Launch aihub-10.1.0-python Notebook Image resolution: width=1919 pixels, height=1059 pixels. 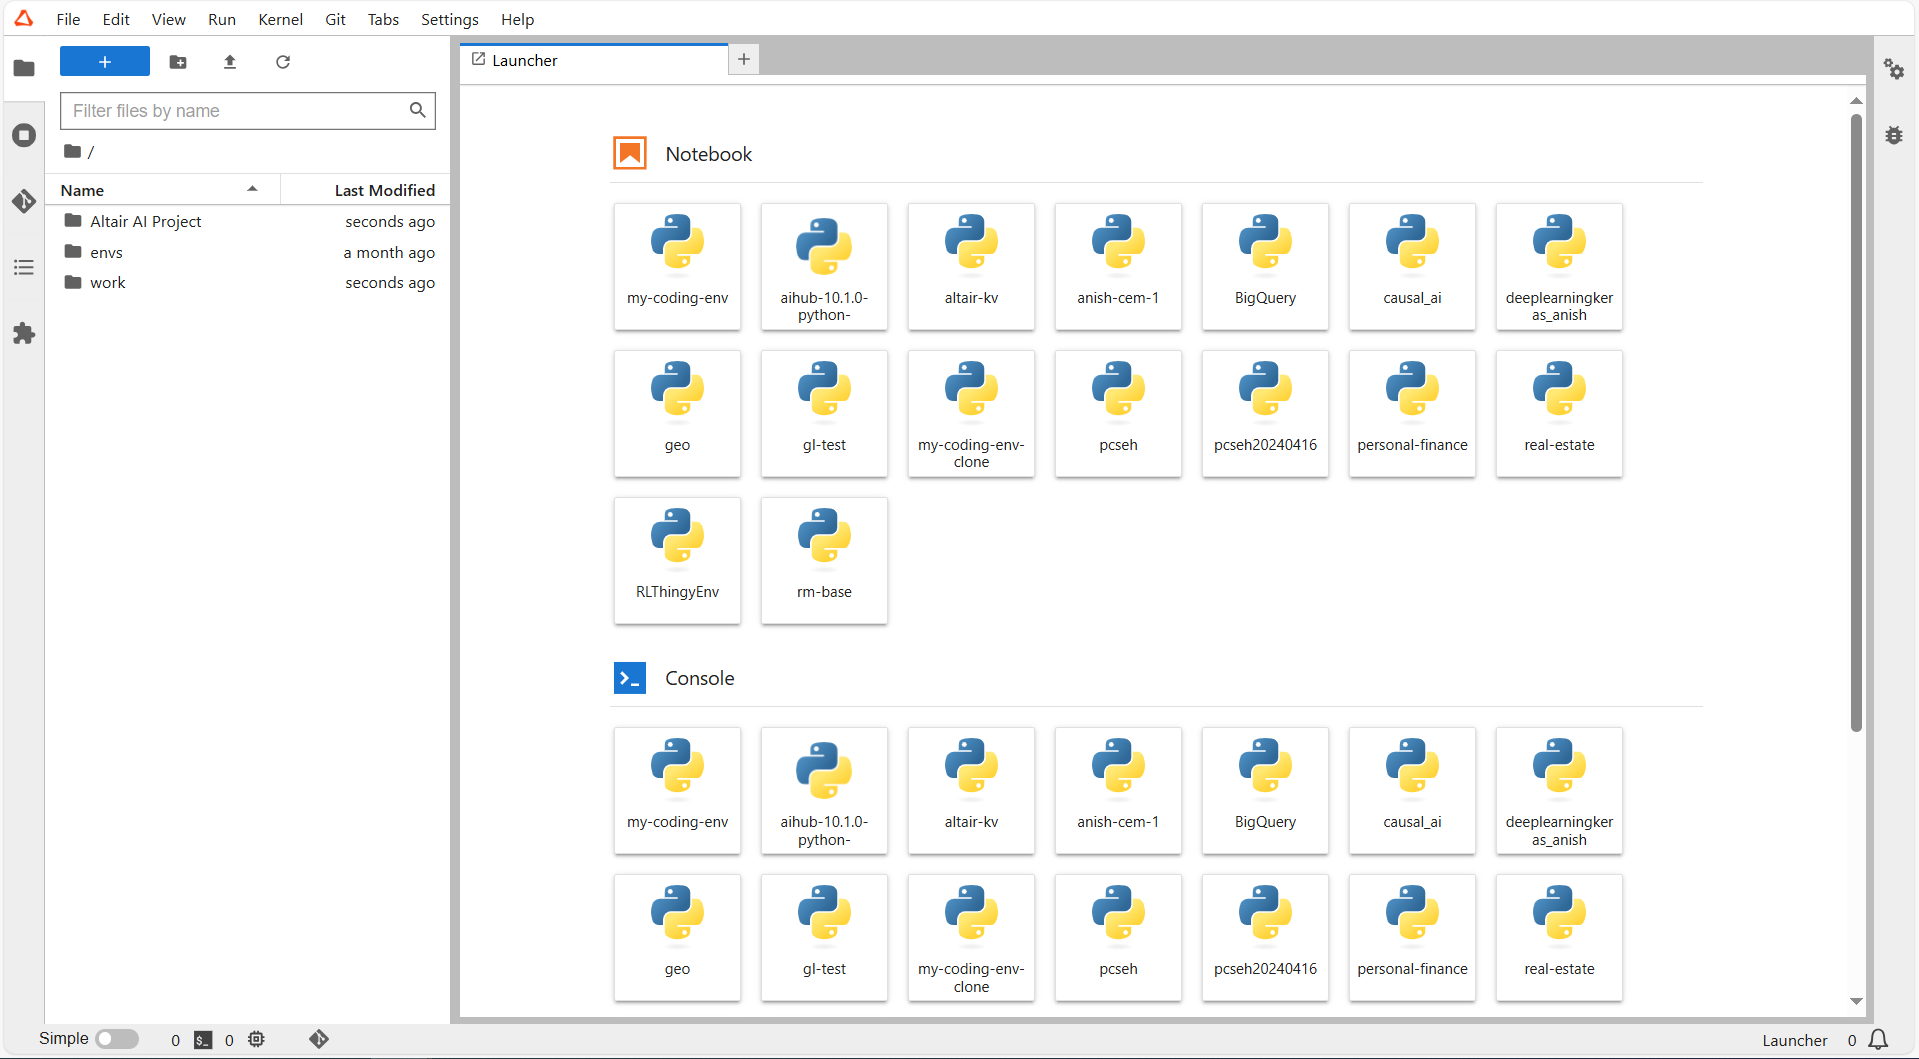click(x=824, y=267)
